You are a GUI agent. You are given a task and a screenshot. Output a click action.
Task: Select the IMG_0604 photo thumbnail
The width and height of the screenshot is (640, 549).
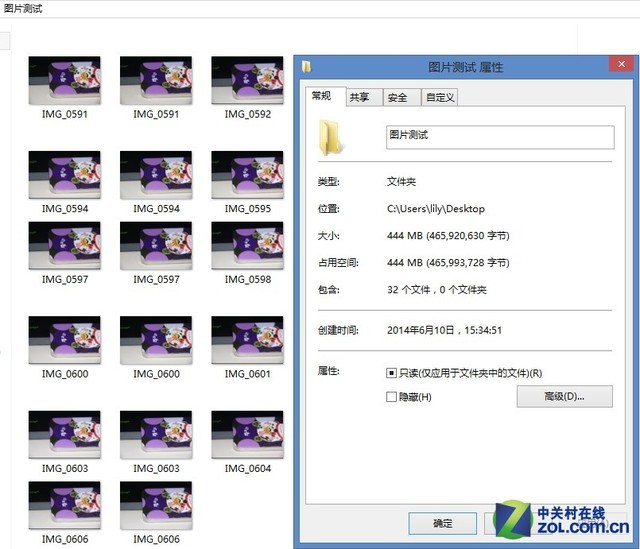coord(247,434)
